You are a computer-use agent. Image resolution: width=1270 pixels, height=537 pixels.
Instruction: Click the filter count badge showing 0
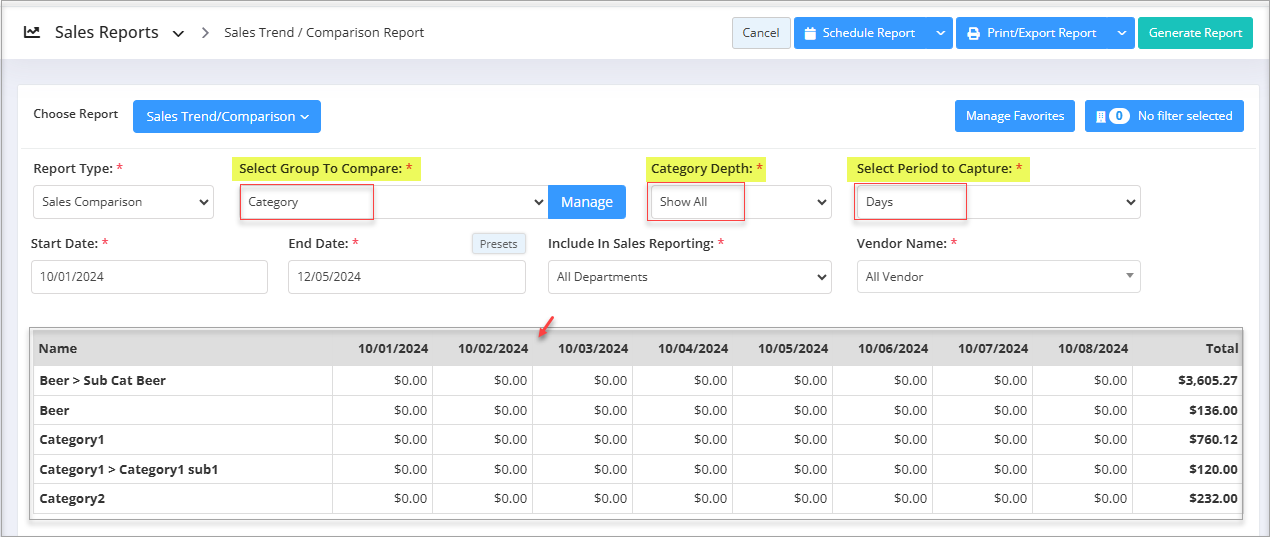click(x=1119, y=116)
